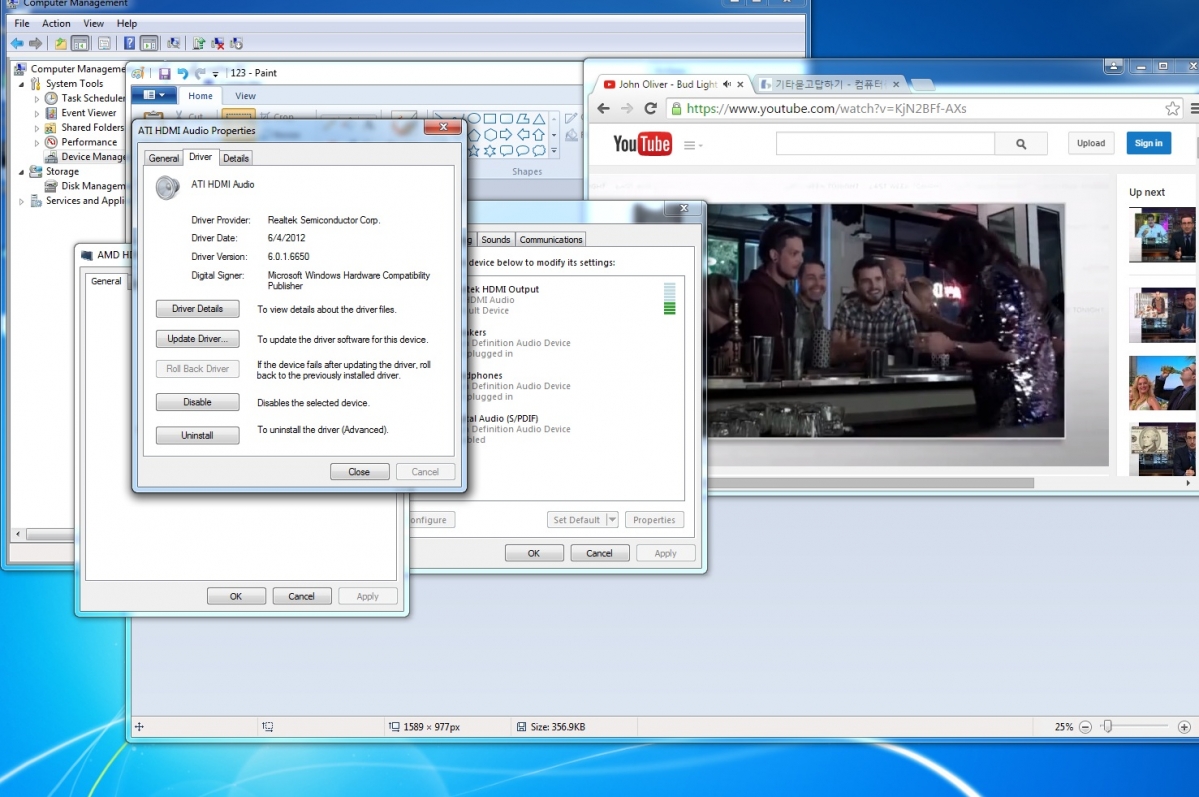Click the Undo arrow in Paint's title bar
The width and height of the screenshot is (1199, 797).
182,73
